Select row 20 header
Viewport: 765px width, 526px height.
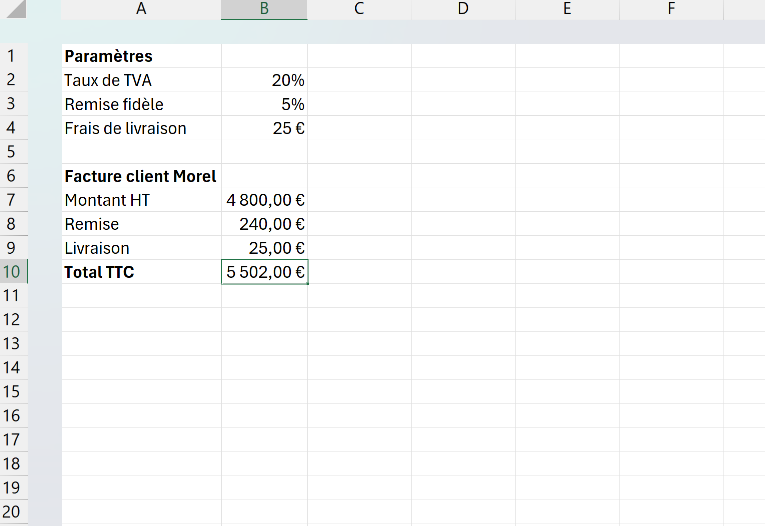[x=14, y=512]
